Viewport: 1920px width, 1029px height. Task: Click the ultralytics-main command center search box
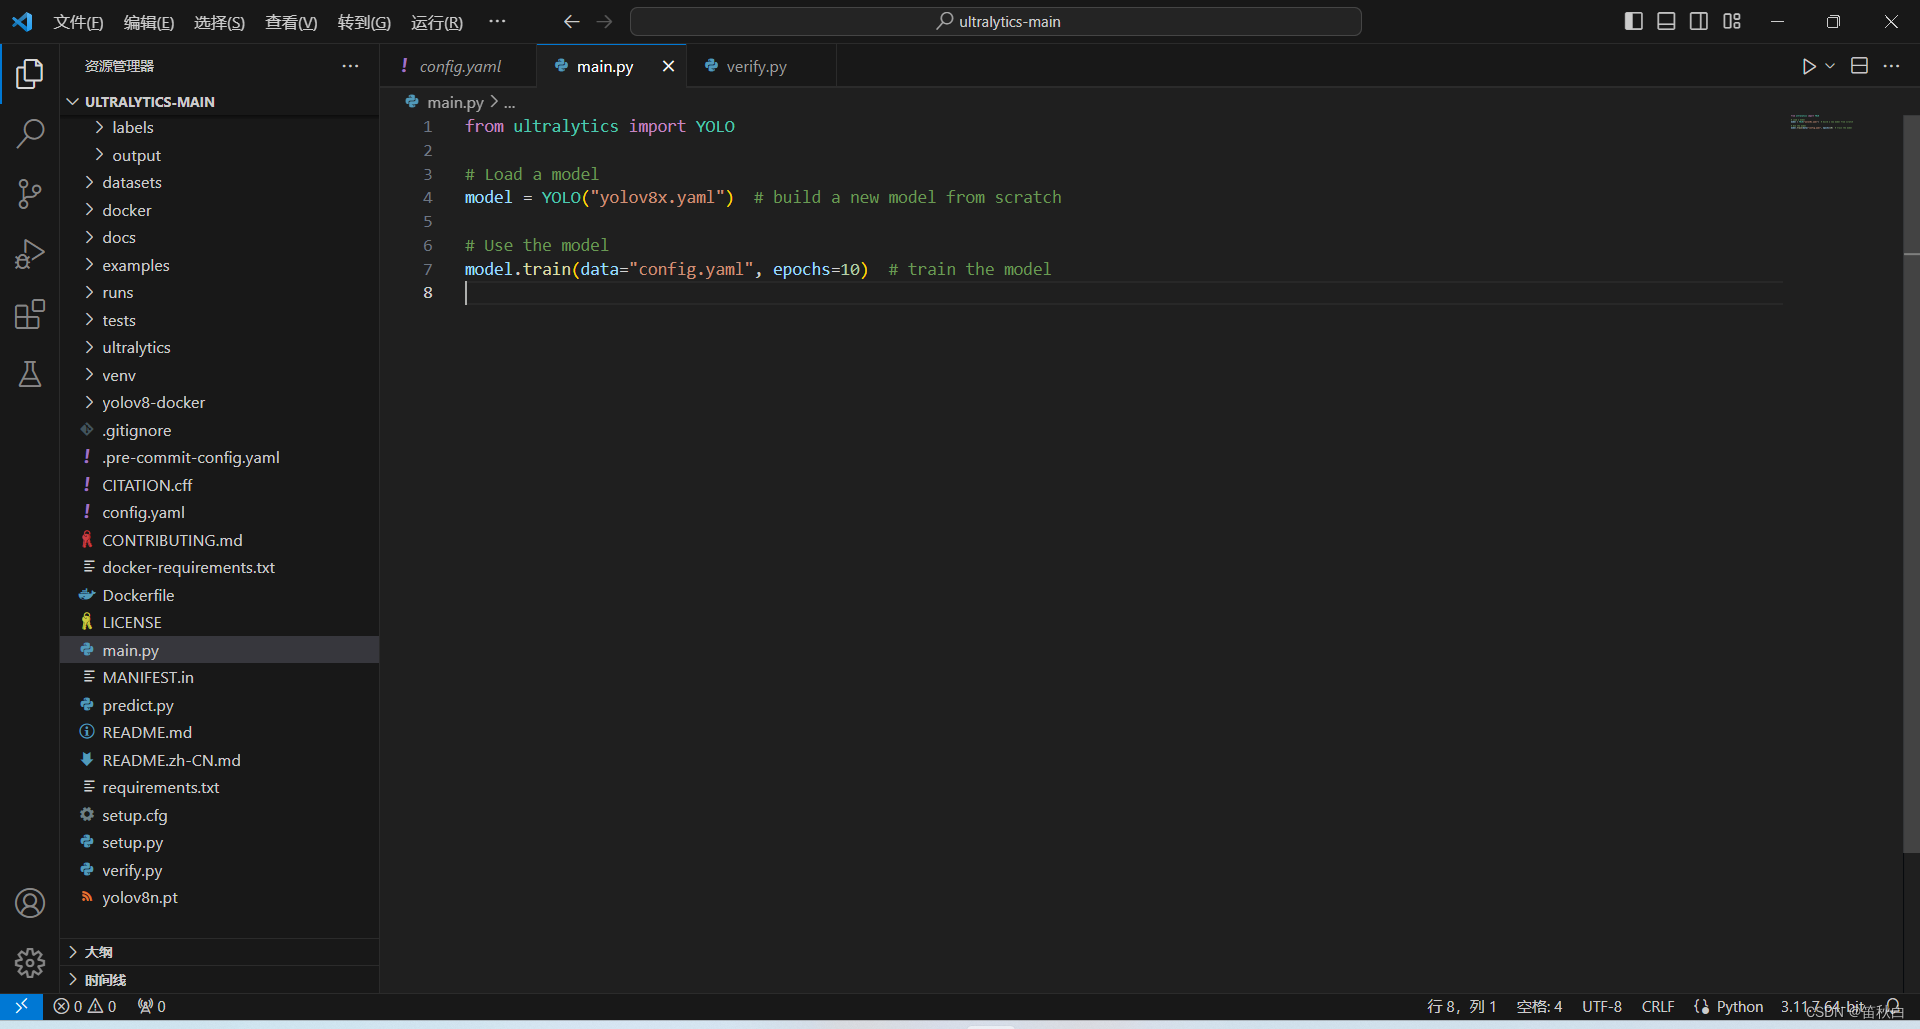tap(996, 21)
